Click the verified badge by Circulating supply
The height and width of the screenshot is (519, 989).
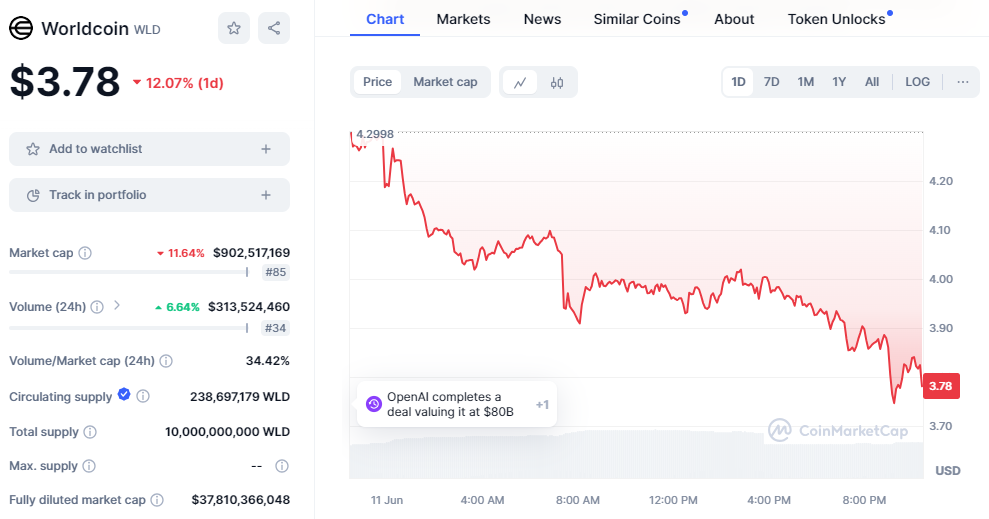pyautogui.click(x=124, y=395)
